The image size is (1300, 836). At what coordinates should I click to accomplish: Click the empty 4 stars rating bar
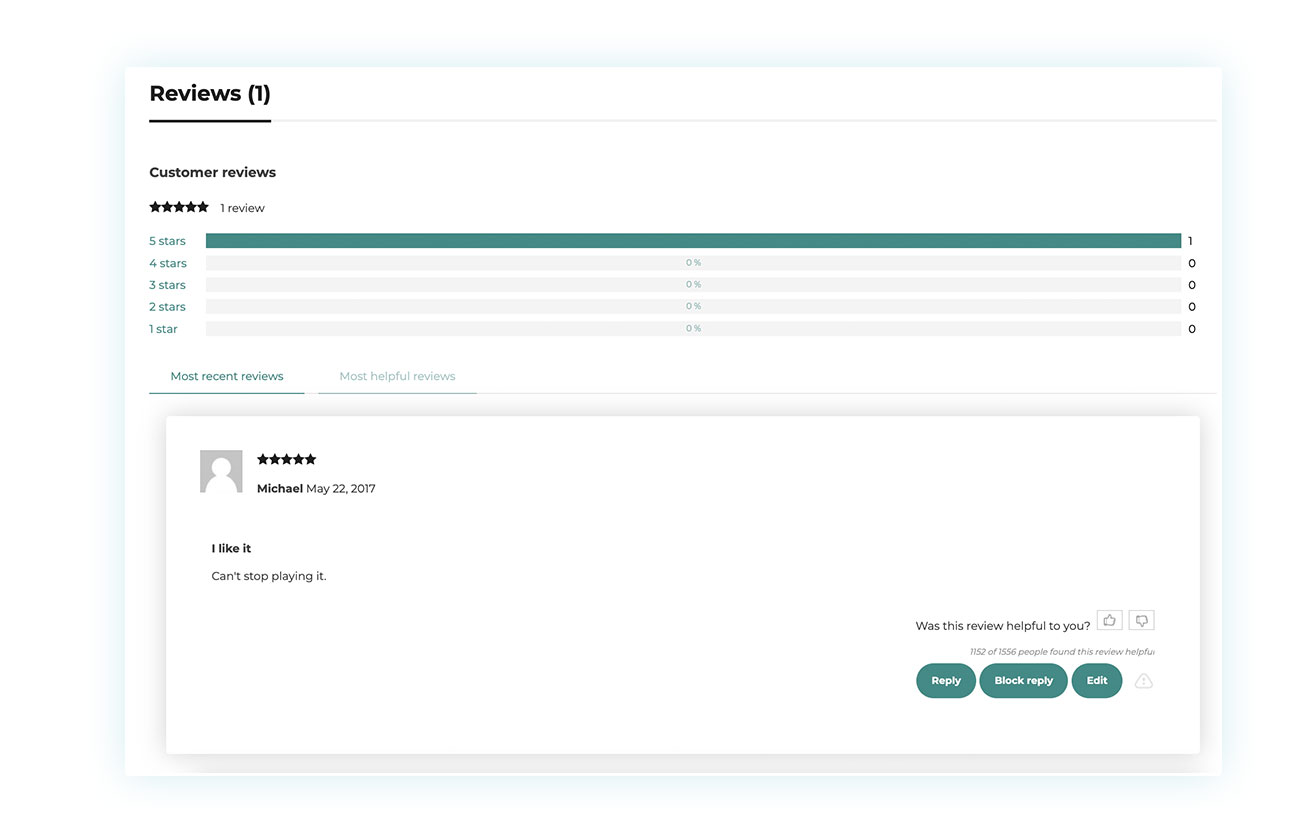(x=693, y=263)
